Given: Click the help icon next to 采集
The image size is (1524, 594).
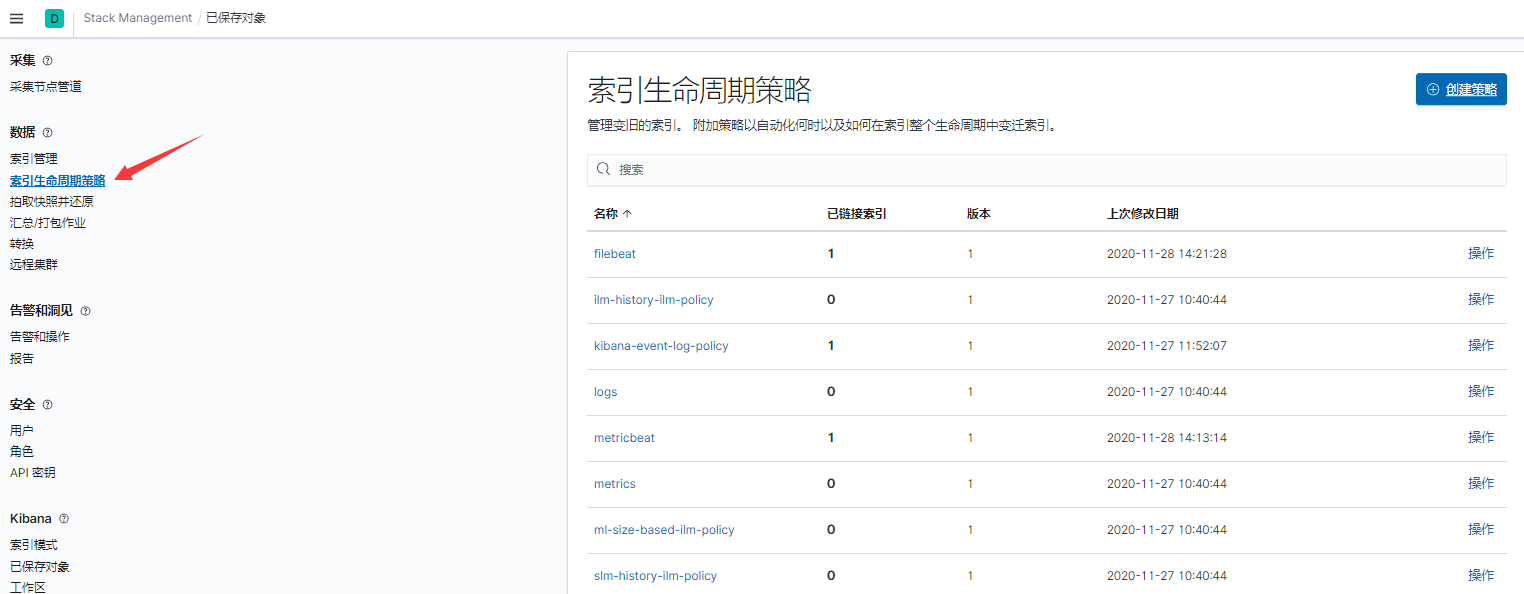Looking at the screenshot, I should (48, 61).
